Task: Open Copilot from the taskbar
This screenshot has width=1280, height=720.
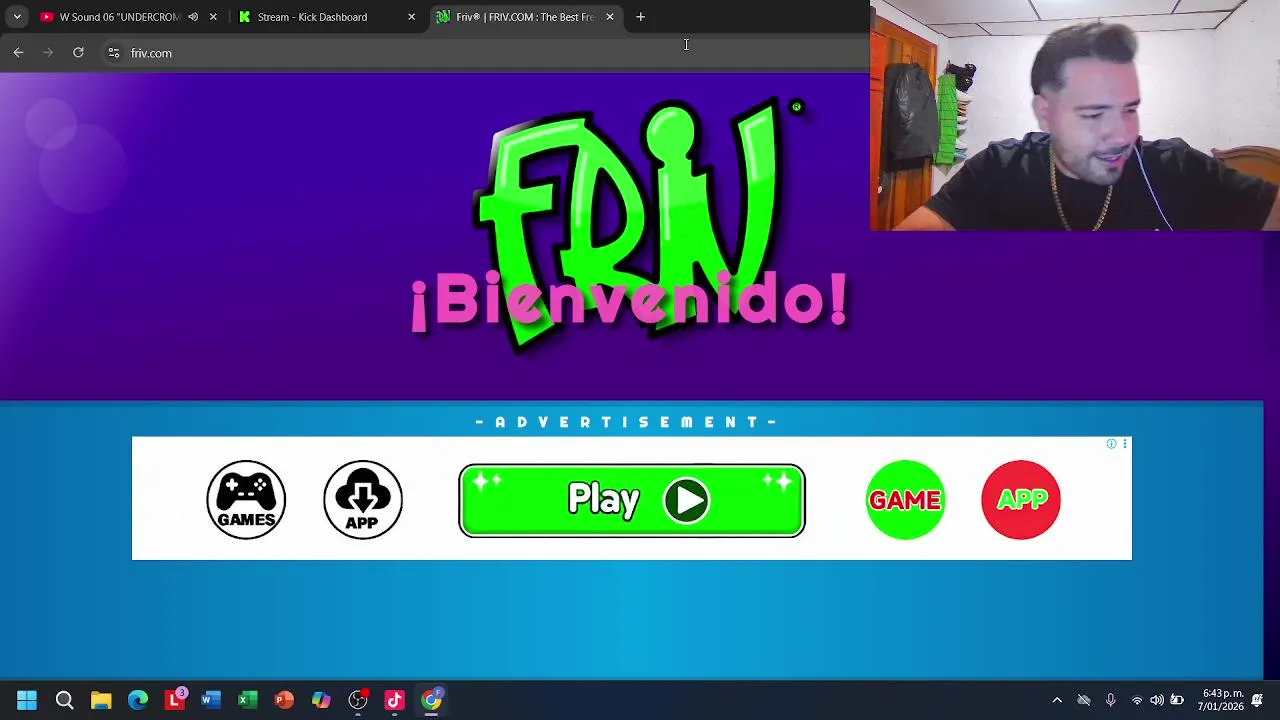Action: pos(321,700)
